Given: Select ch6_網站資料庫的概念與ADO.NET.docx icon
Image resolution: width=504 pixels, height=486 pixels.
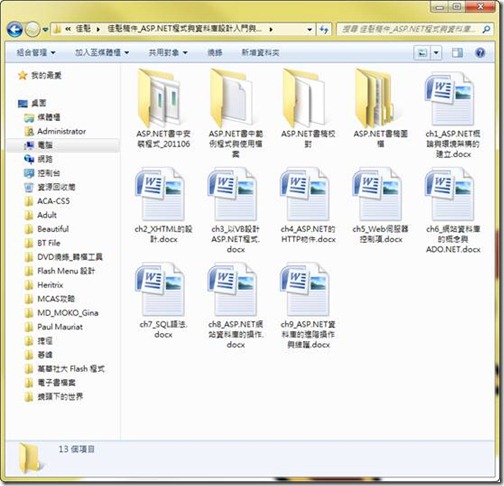Looking at the screenshot, I should (449, 194).
